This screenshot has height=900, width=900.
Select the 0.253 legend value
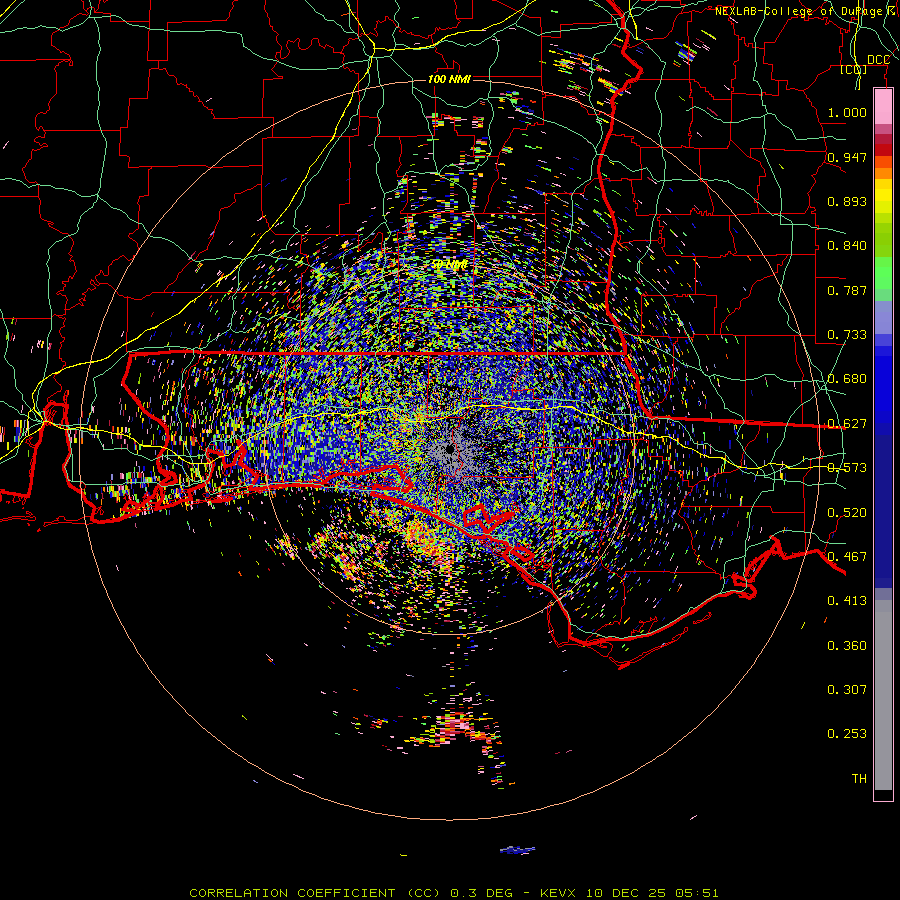tap(847, 734)
